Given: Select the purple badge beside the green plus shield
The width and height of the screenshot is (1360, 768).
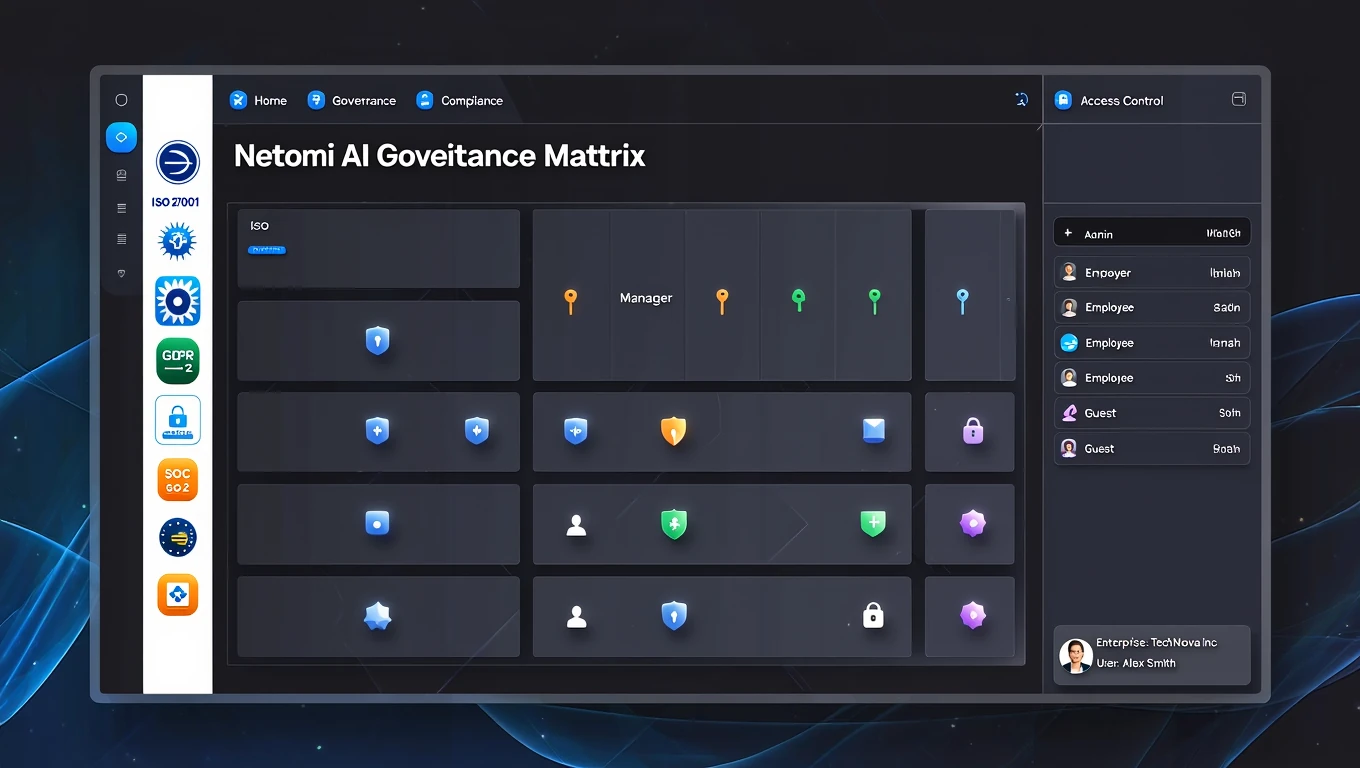Looking at the screenshot, I should tap(973, 523).
